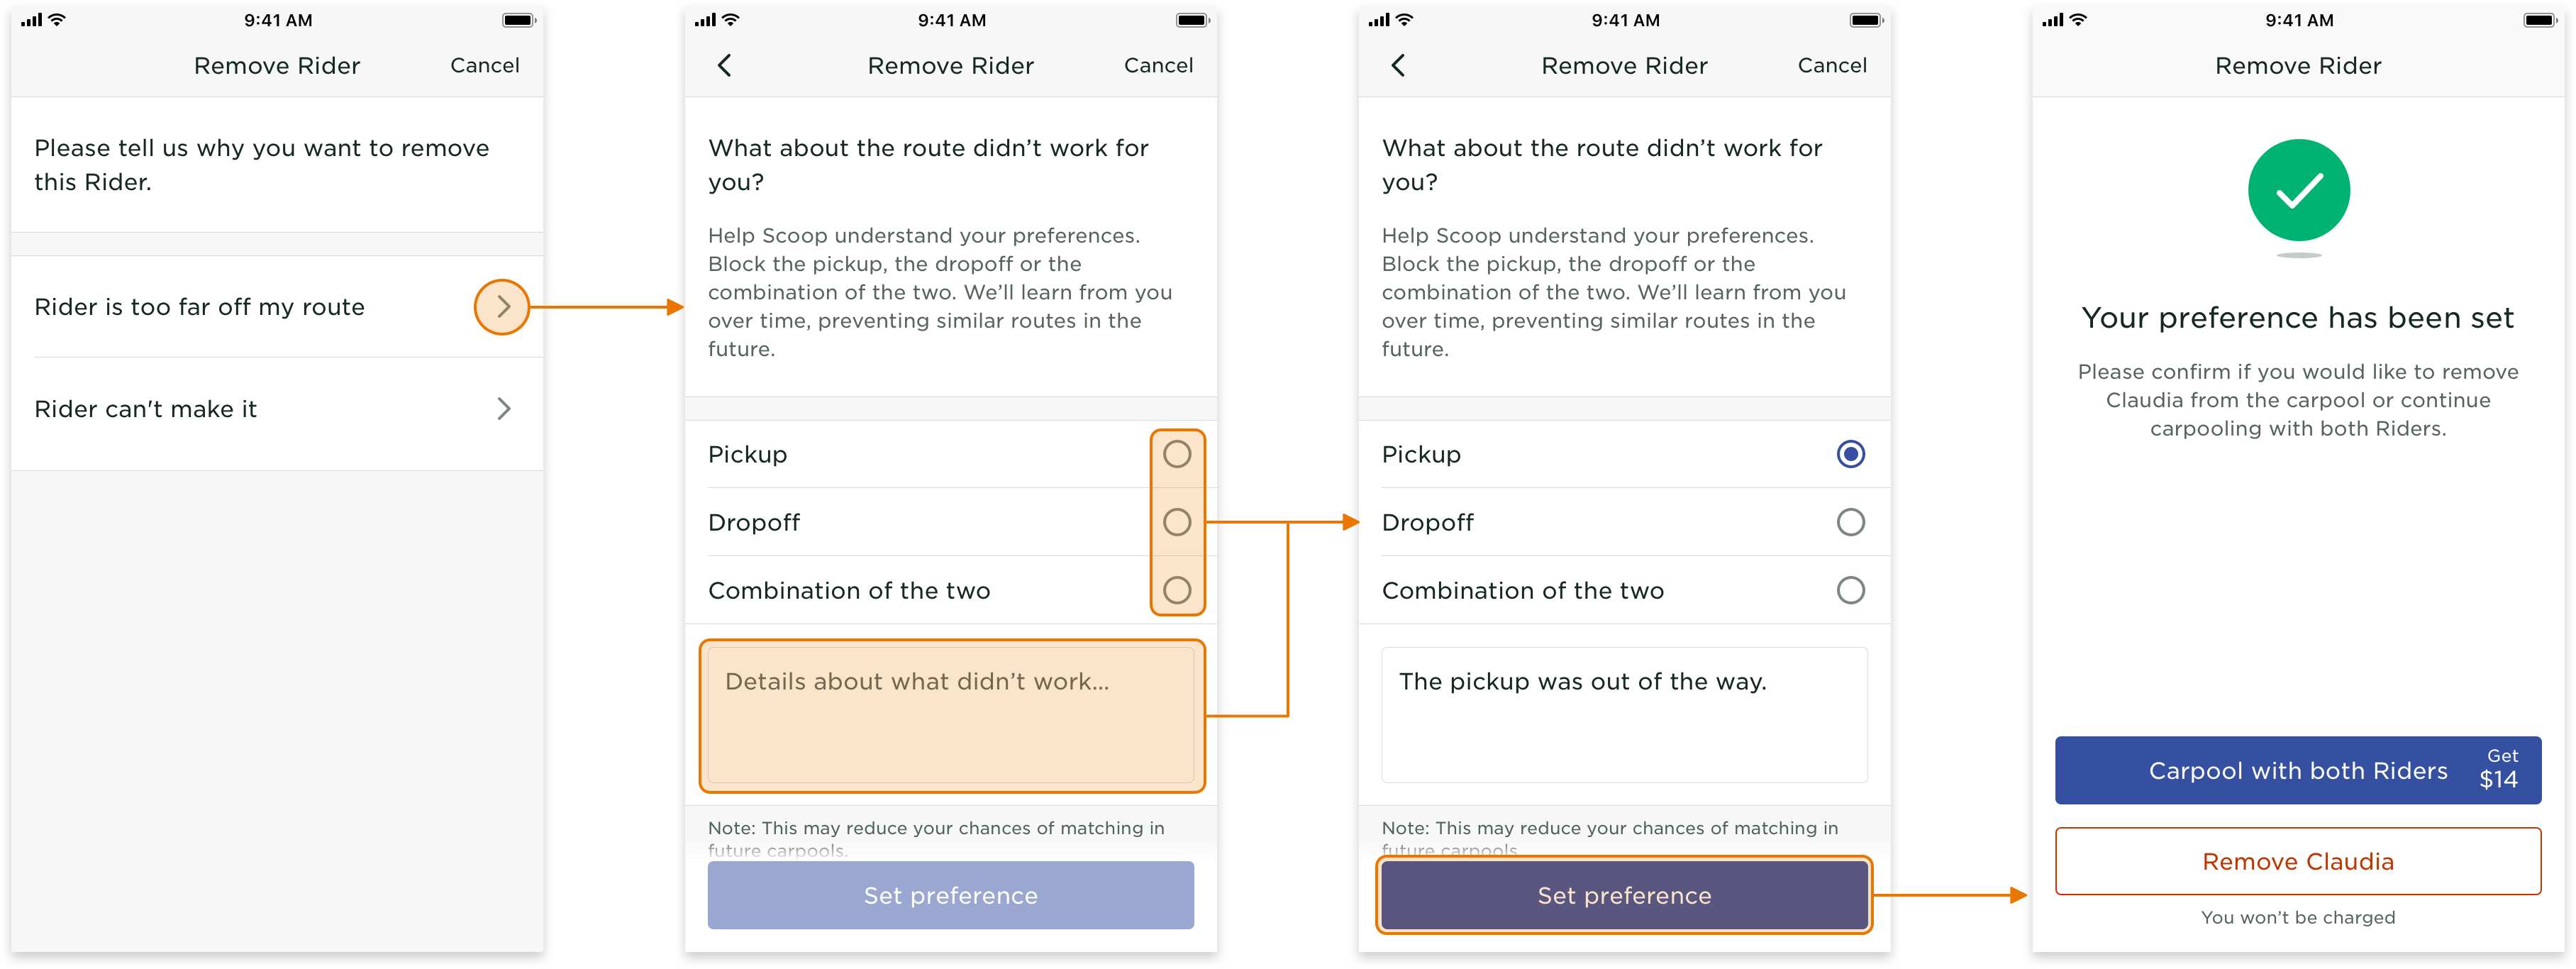Click the "Carpool with both Riders" button
The width and height of the screenshot is (2576, 969).
coord(2297,770)
